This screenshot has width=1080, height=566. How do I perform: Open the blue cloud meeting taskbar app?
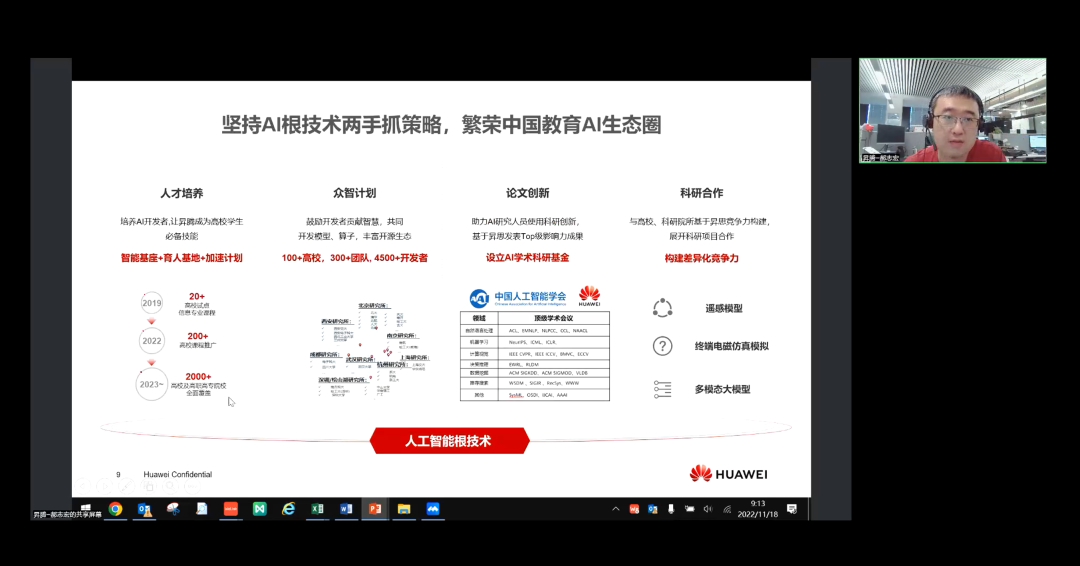point(434,509)
